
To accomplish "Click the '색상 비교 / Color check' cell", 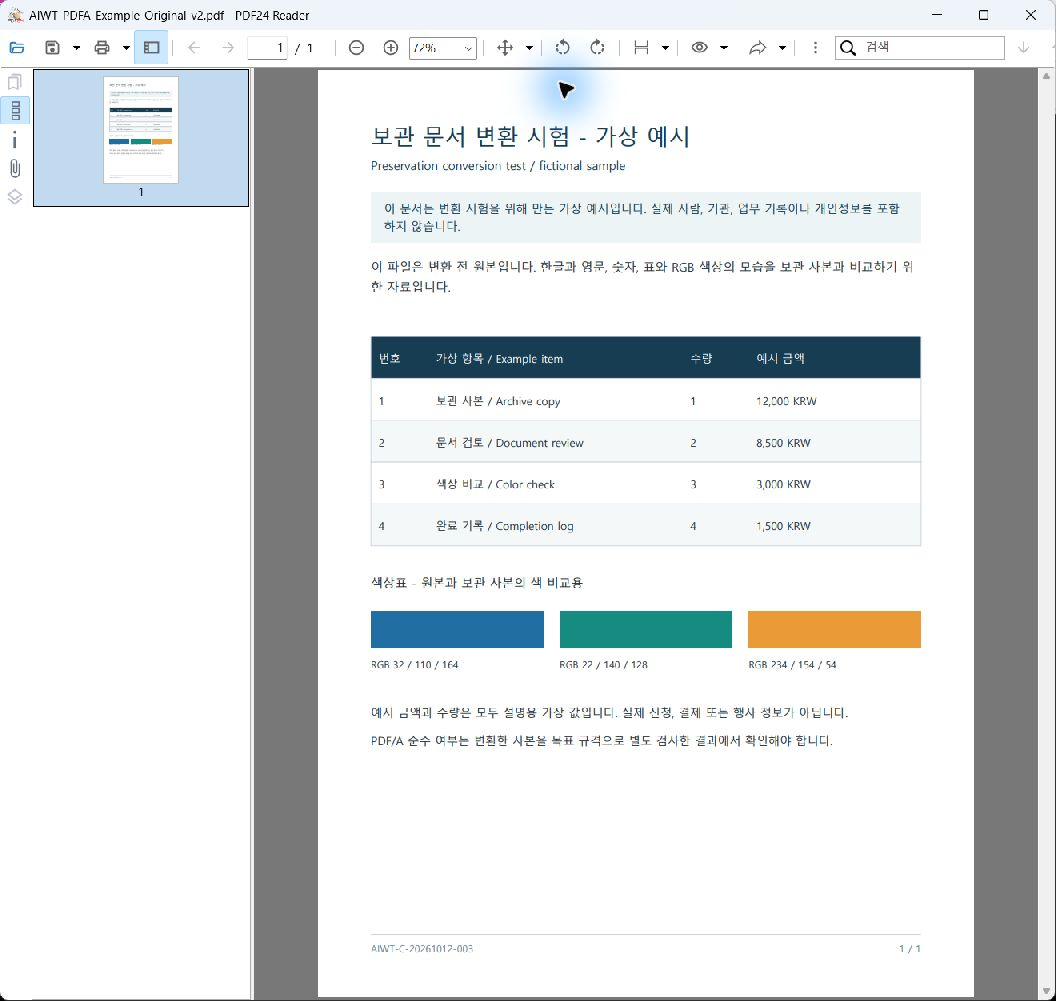I will point(495,484).
